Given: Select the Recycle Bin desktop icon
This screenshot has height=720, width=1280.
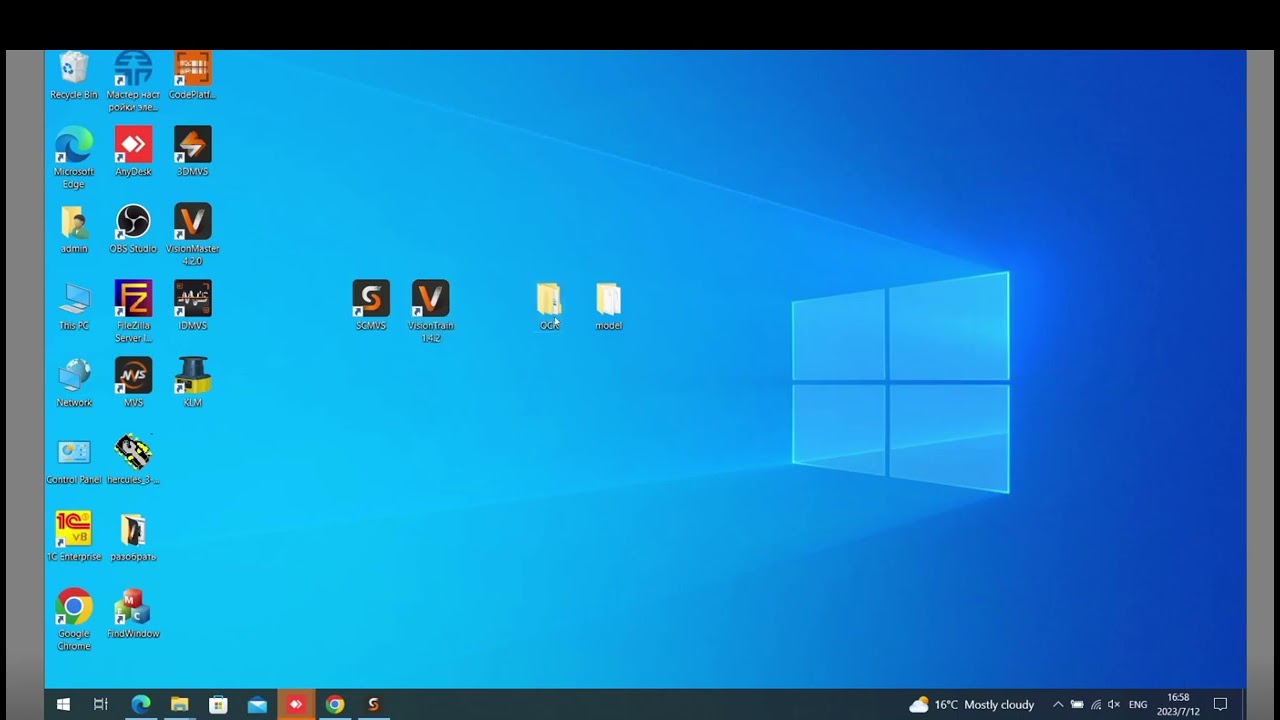Looking at the screenshot, I should (x=74, y=75).
